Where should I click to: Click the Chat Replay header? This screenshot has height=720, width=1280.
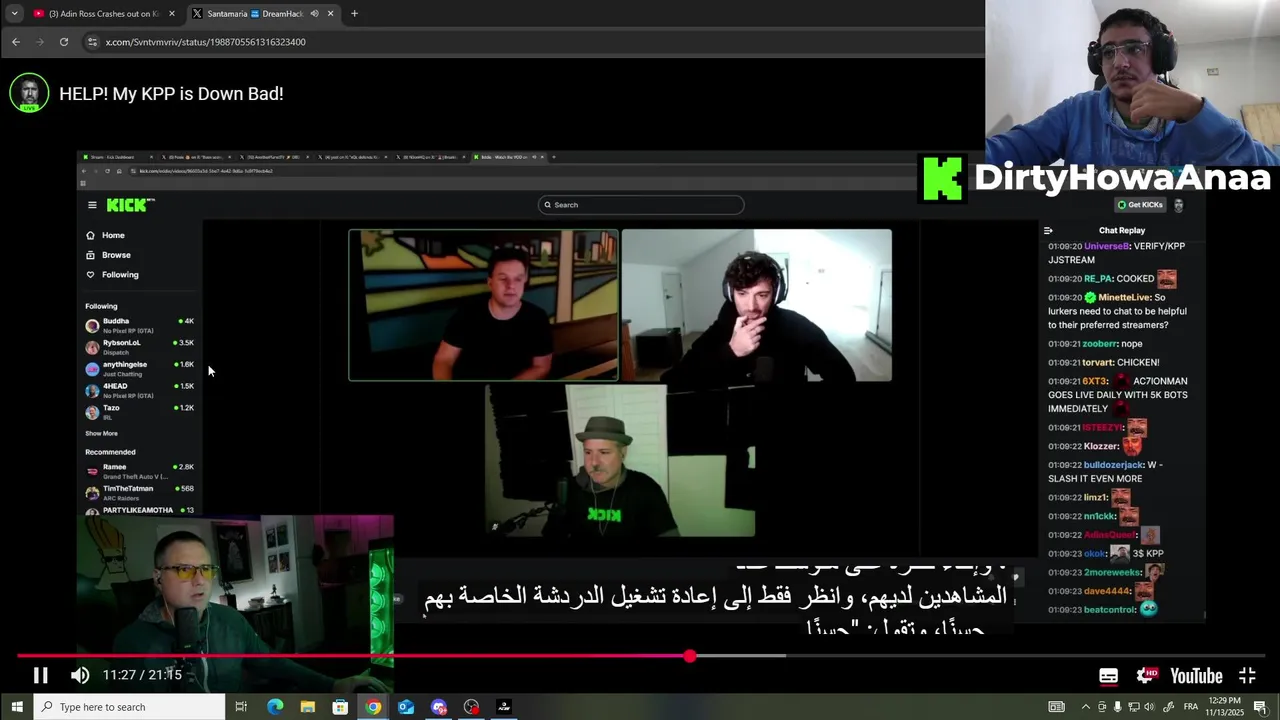[x=1122, y=230]
